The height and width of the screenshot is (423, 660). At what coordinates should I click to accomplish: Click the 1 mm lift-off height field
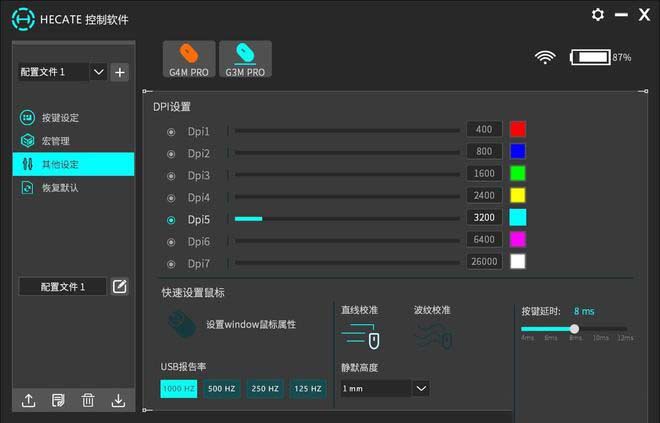point(376,388)
